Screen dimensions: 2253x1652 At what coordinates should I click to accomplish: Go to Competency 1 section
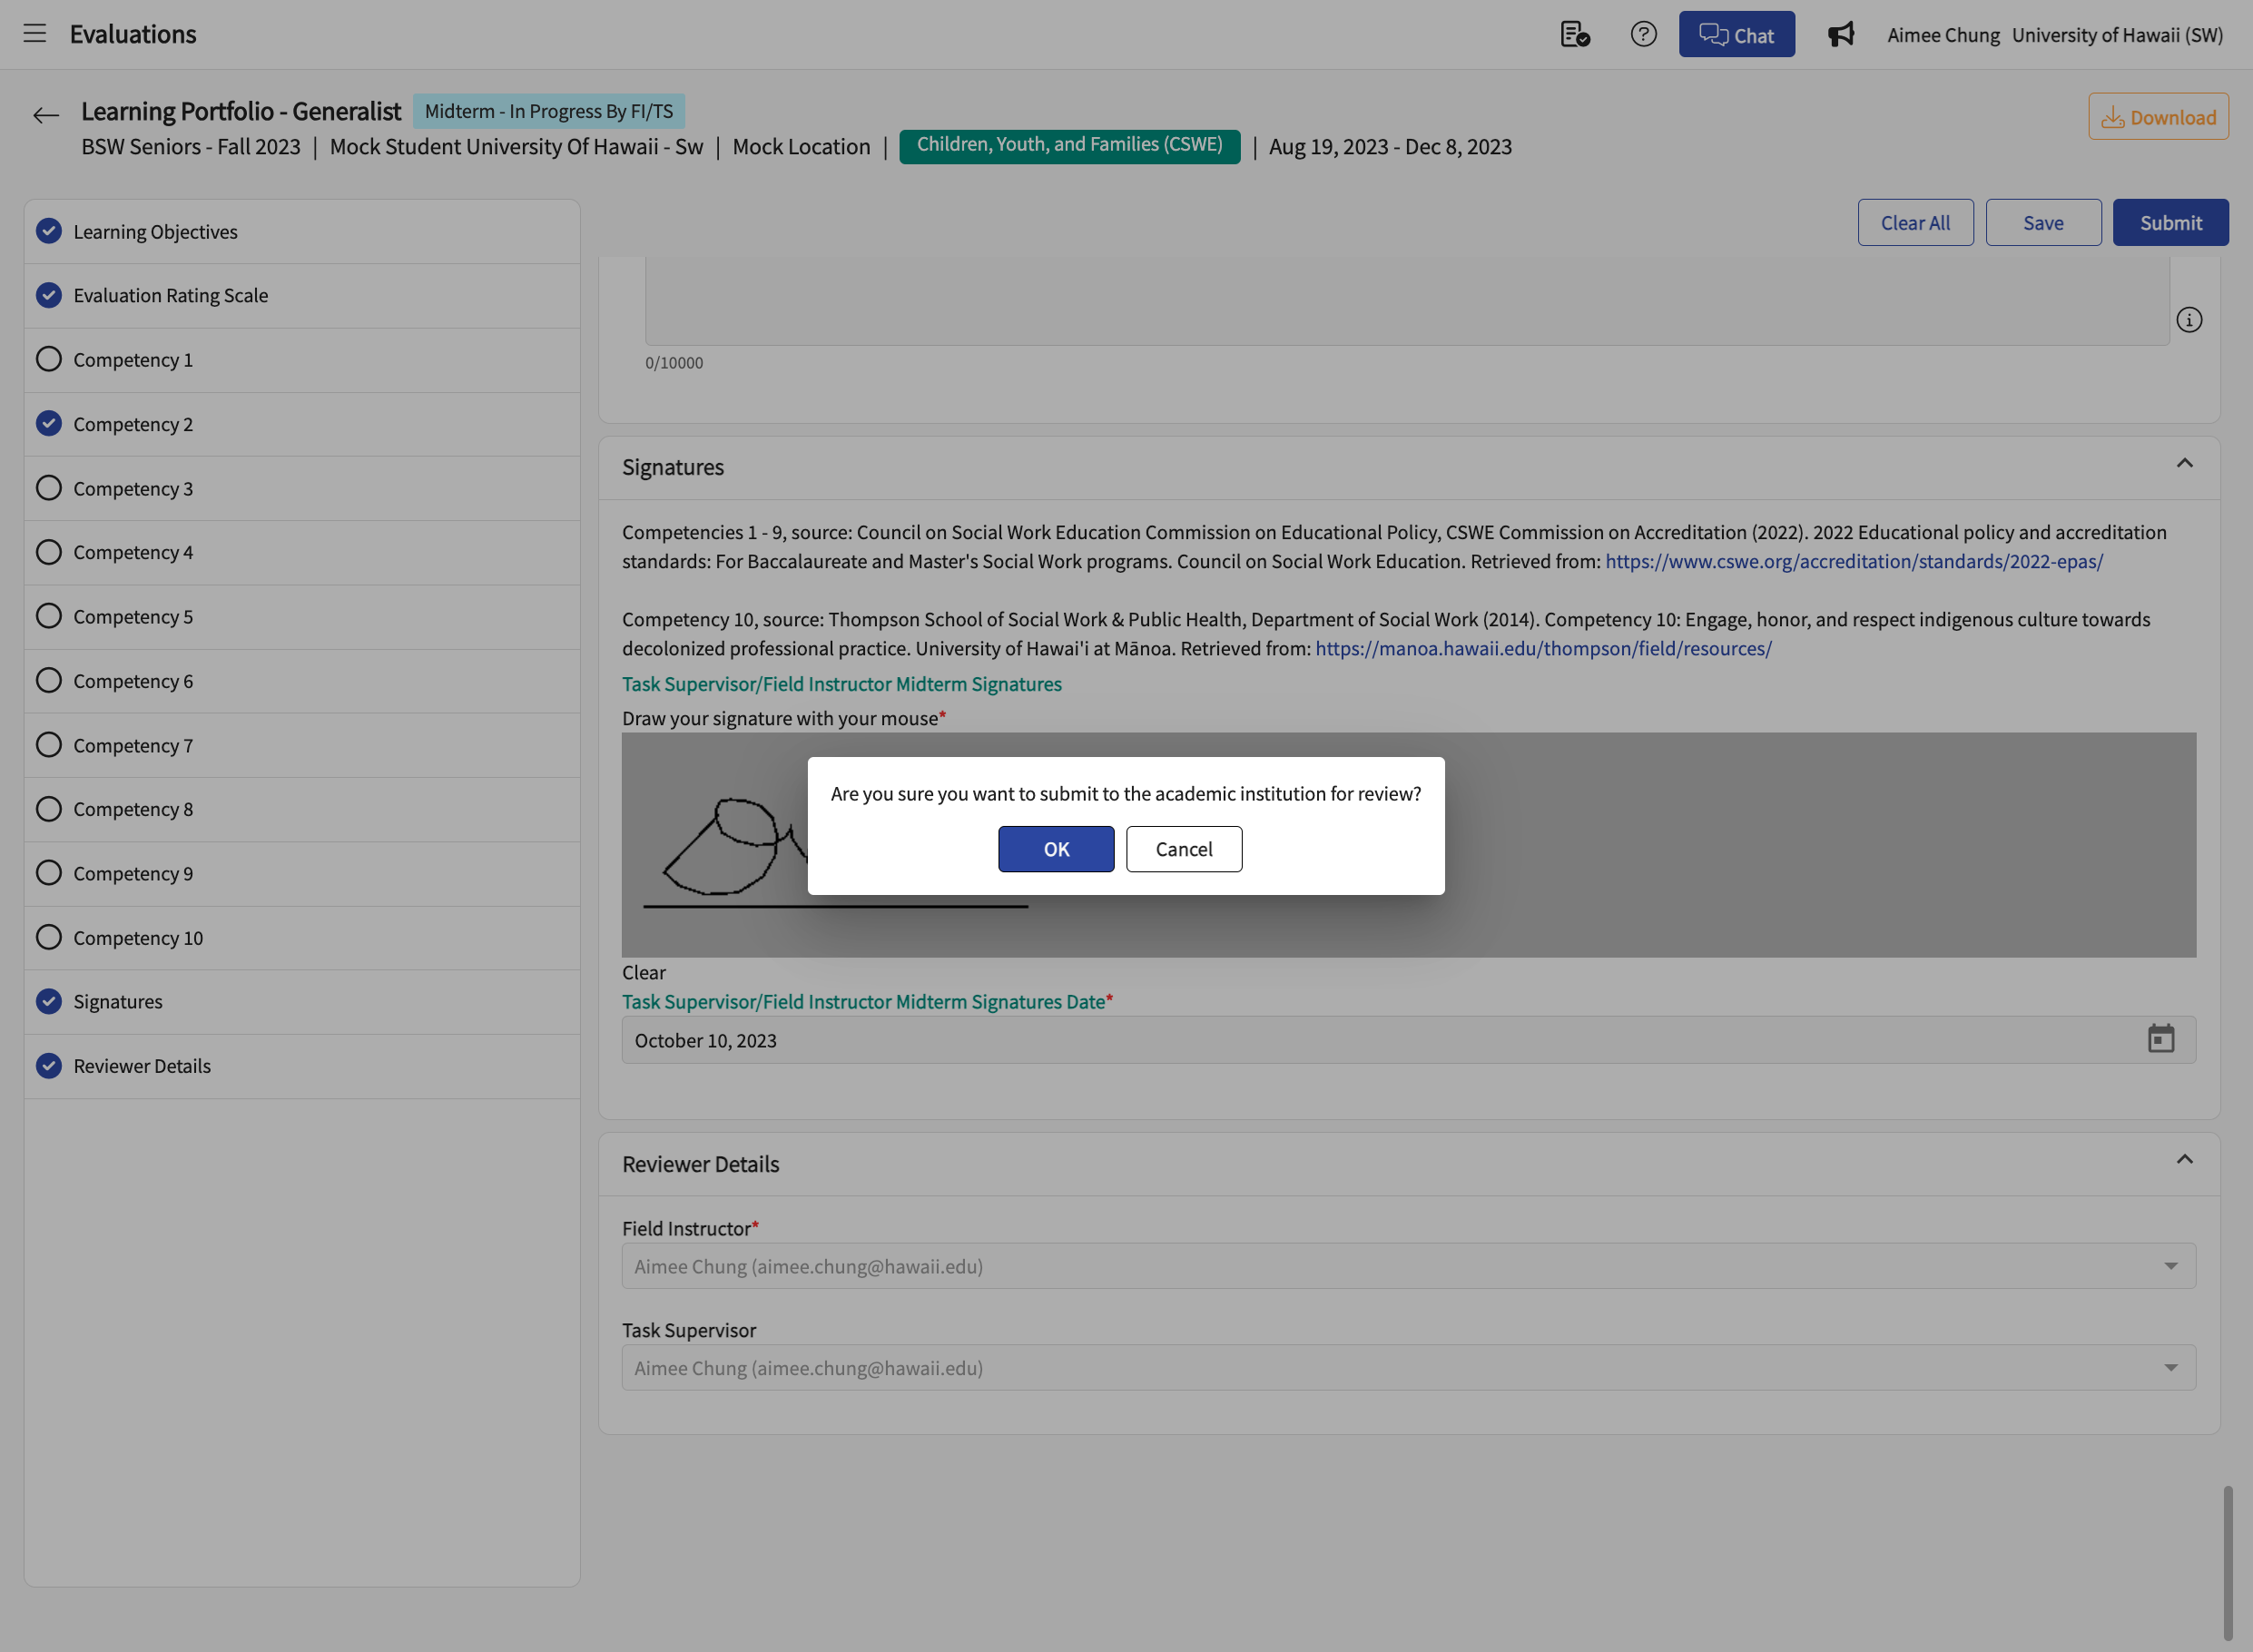click(302, 360)
